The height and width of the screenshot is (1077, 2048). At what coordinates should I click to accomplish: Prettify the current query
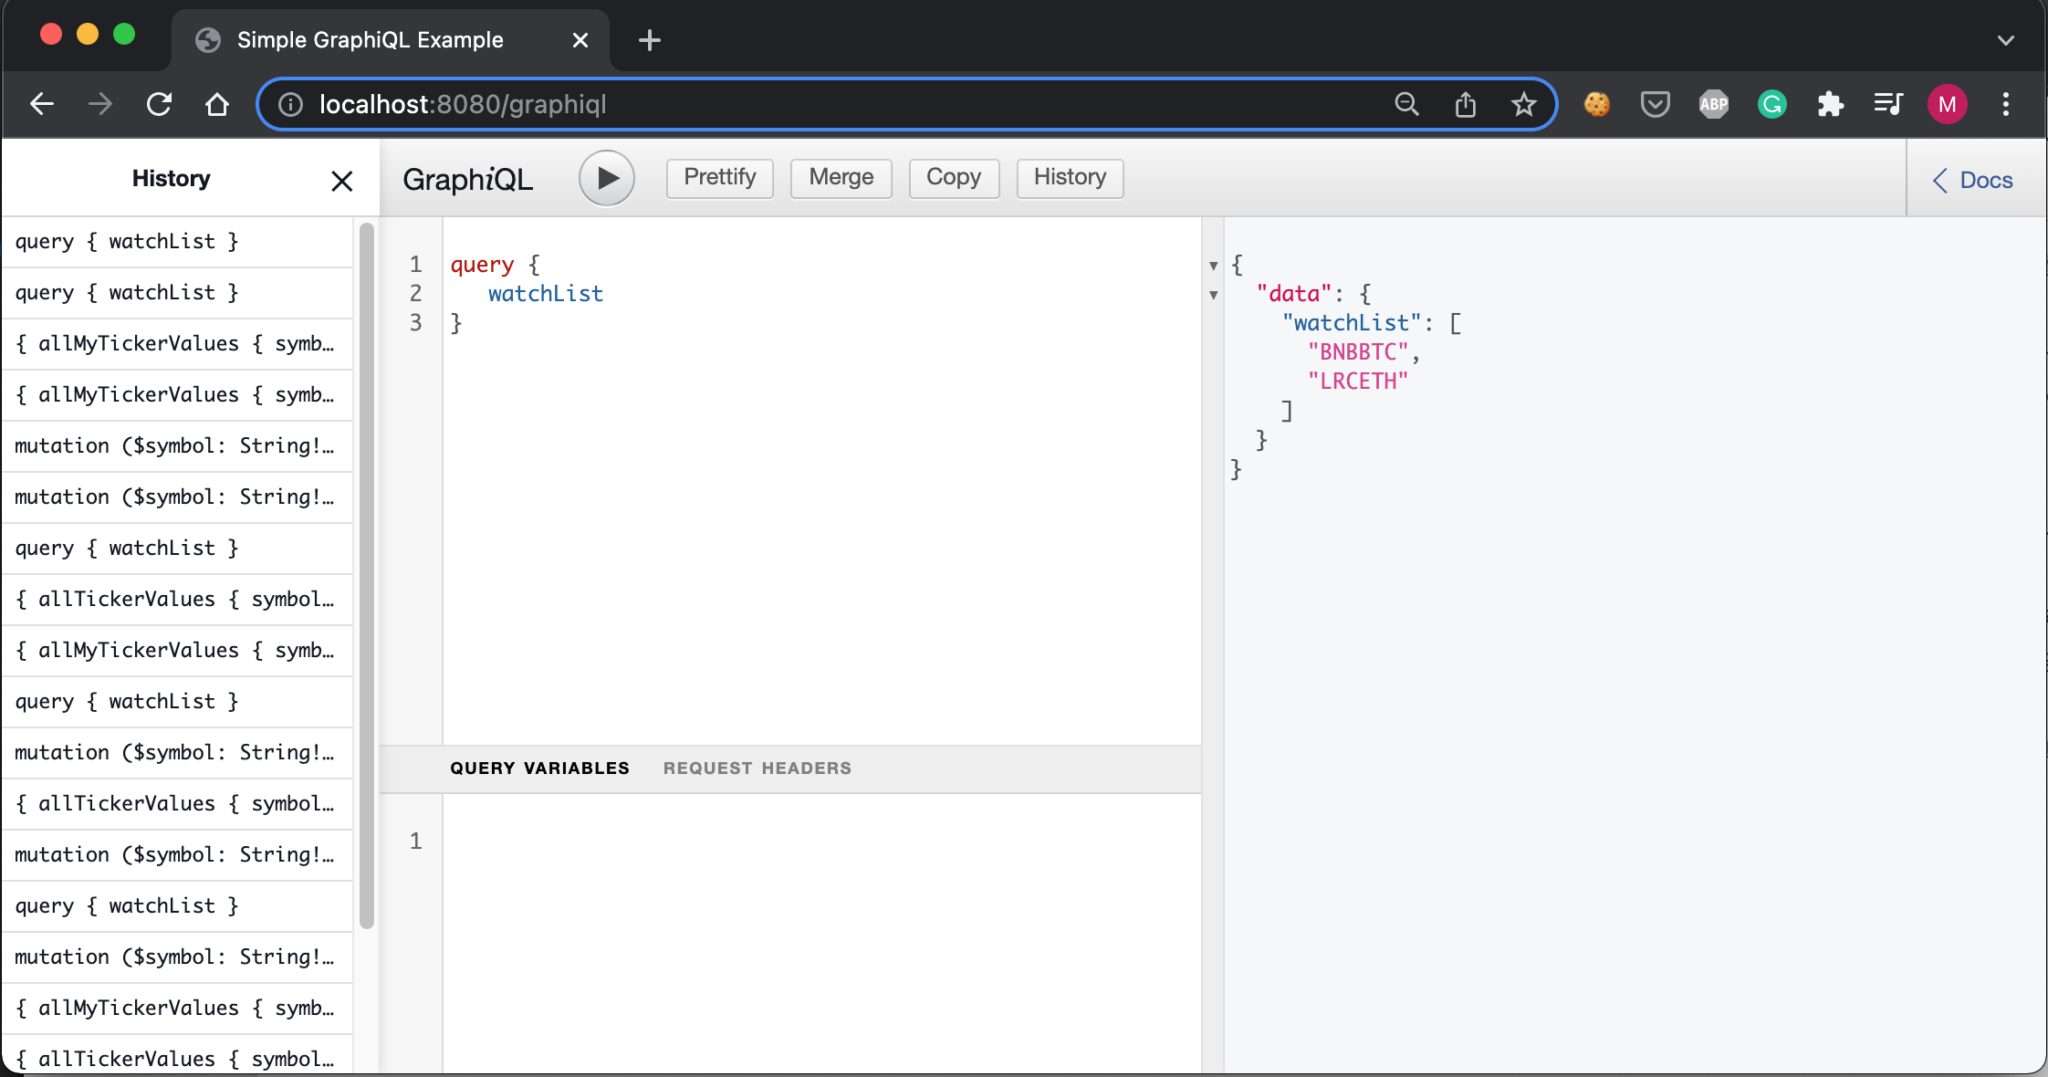(x=718, y=177)
